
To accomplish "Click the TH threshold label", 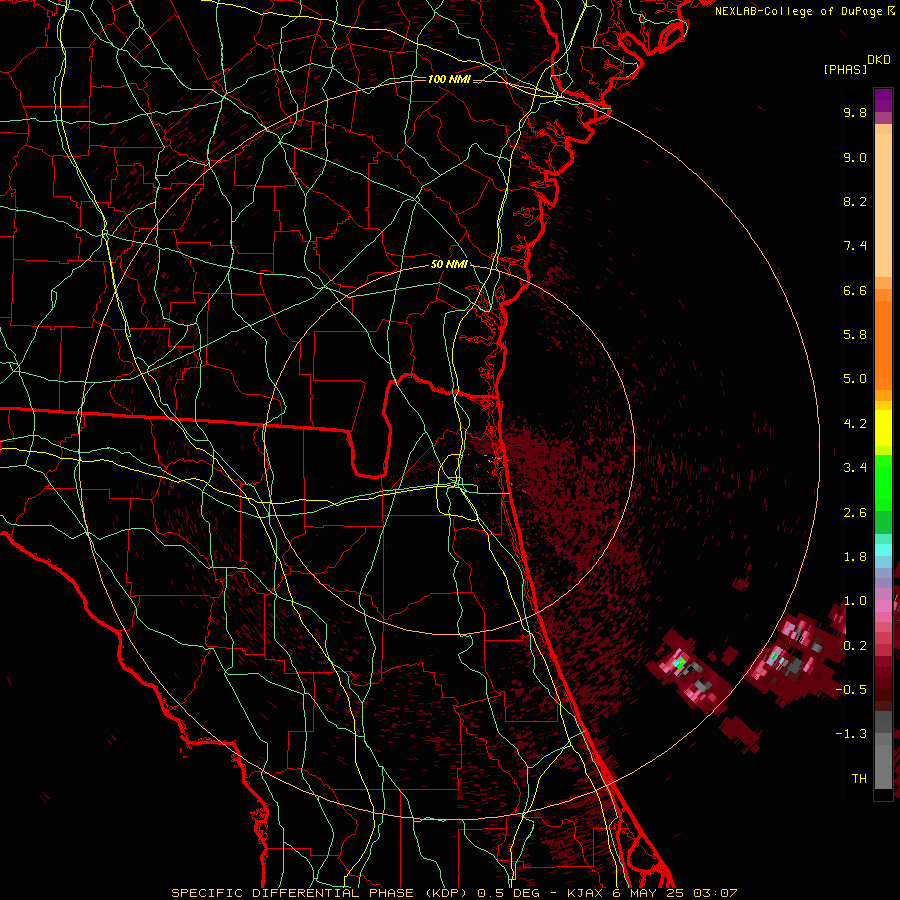I will pyautogui.click(x=859, y=779).
